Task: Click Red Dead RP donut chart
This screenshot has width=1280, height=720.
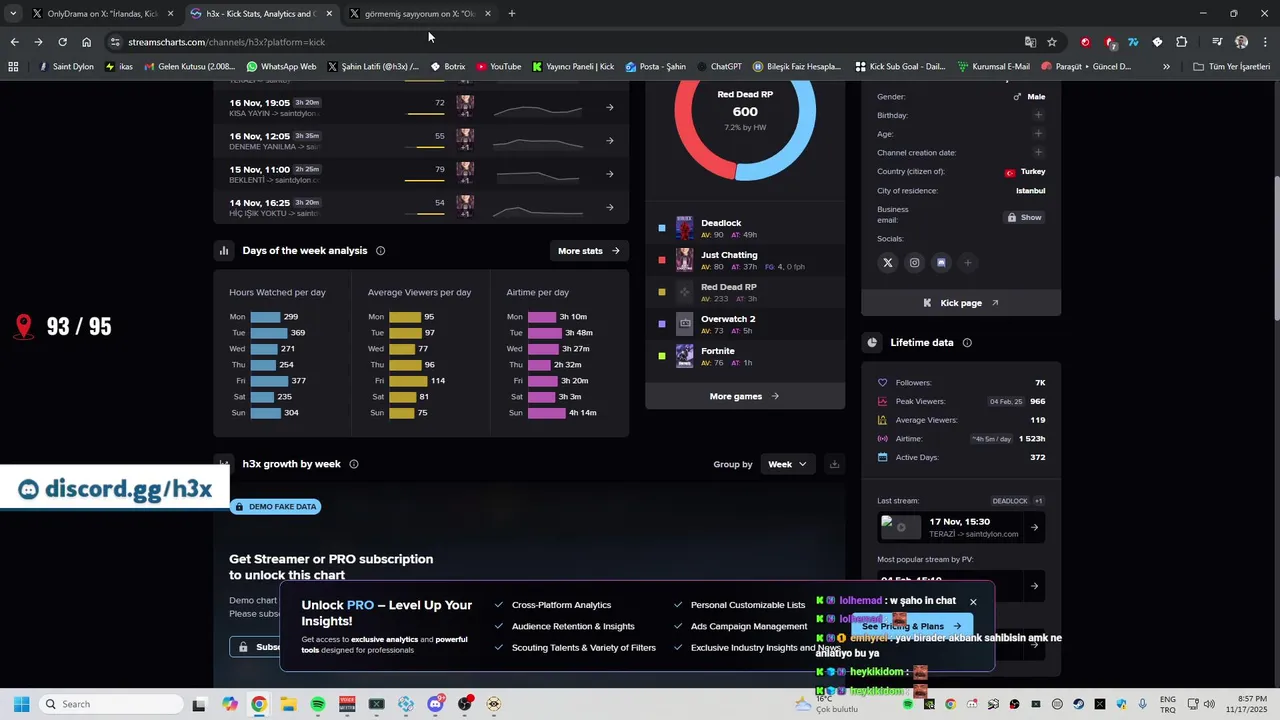Action: [745, 112]
